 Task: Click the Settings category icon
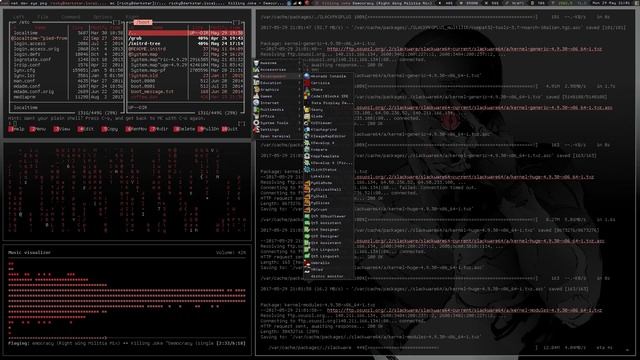[x=256, y=129]
